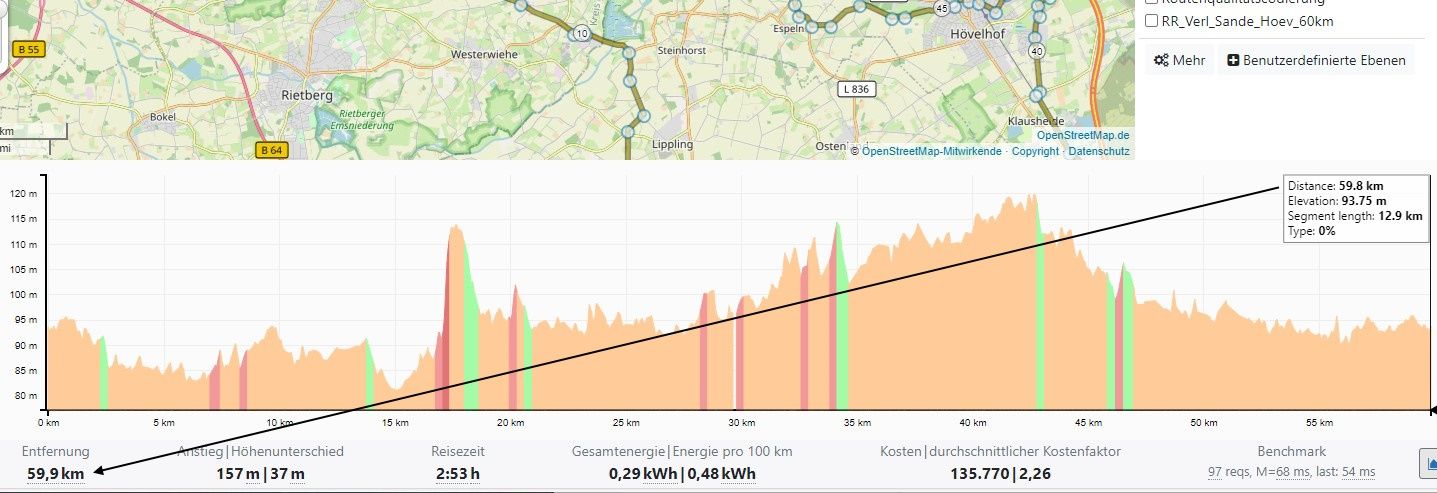Open the Mehr layers button

(x=1179, y=60)
